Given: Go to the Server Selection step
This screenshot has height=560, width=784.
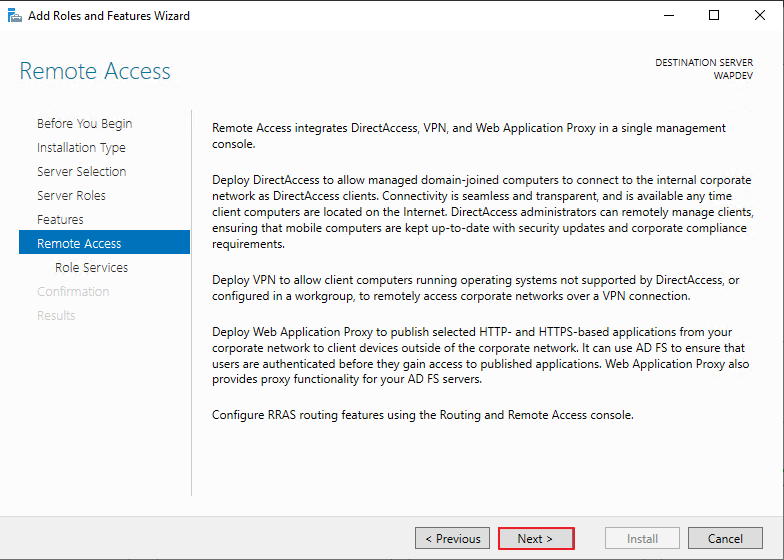Looking at the screenshot, I should pos(82,172).
